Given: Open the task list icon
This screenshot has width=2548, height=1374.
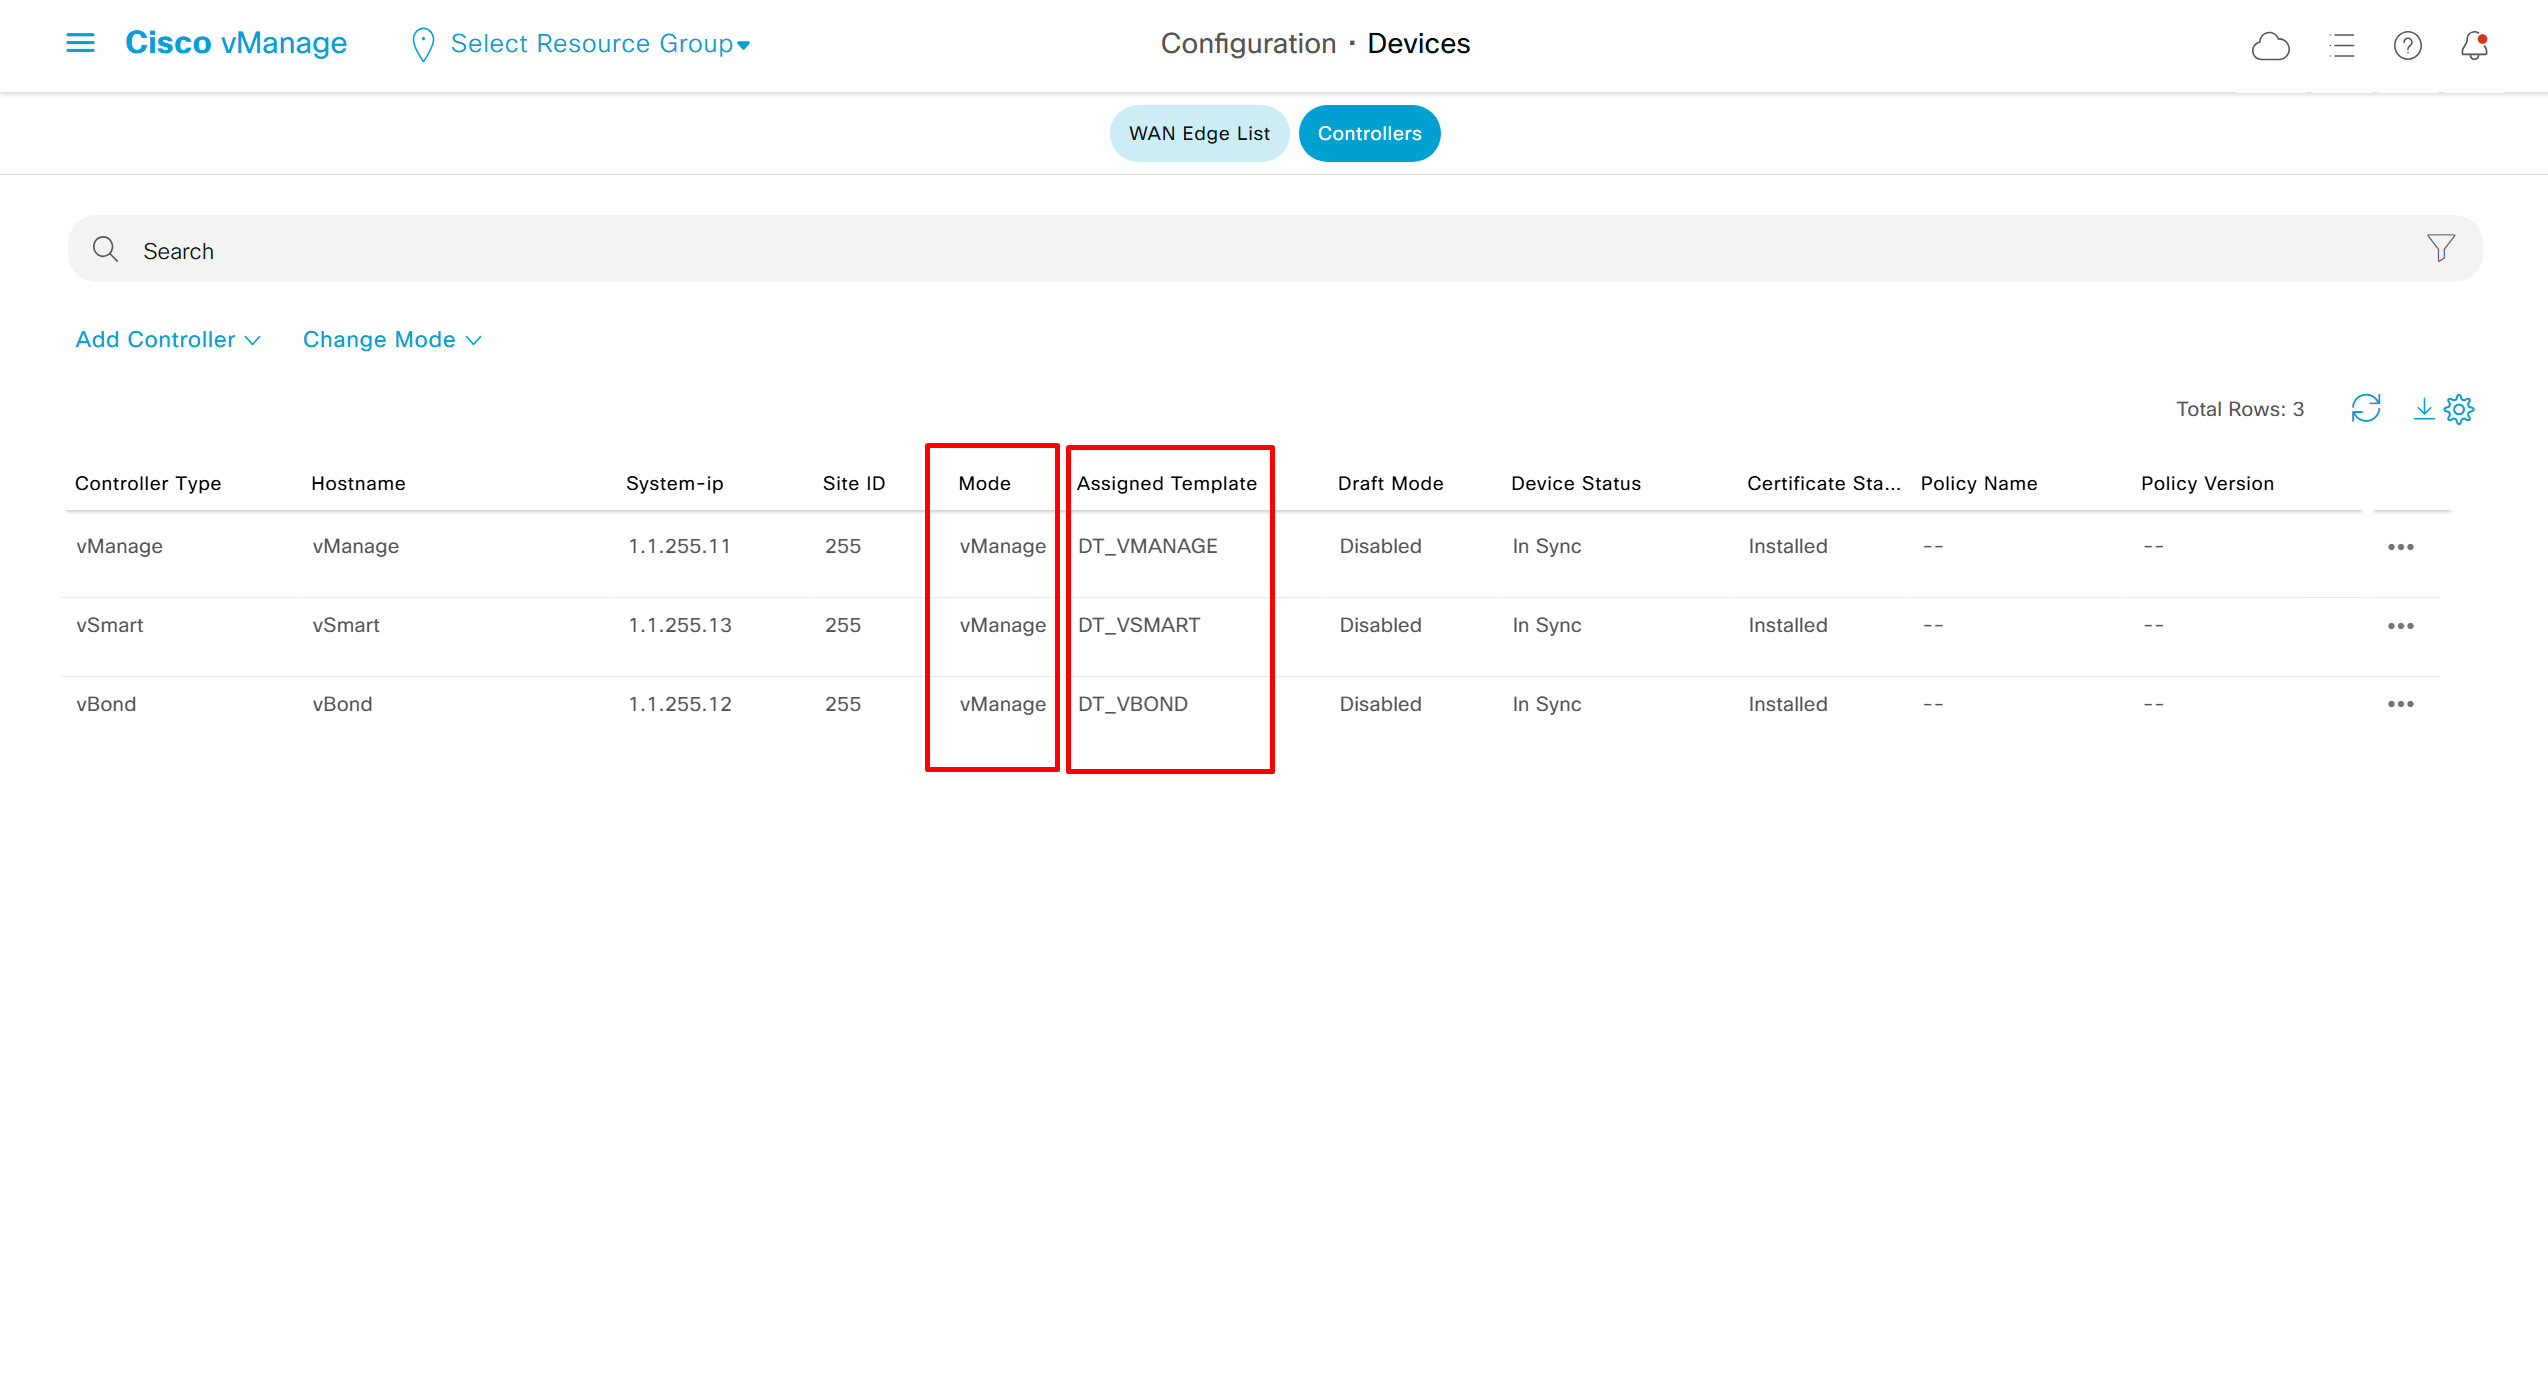Looking at the screenshot, I should 2341,46.
